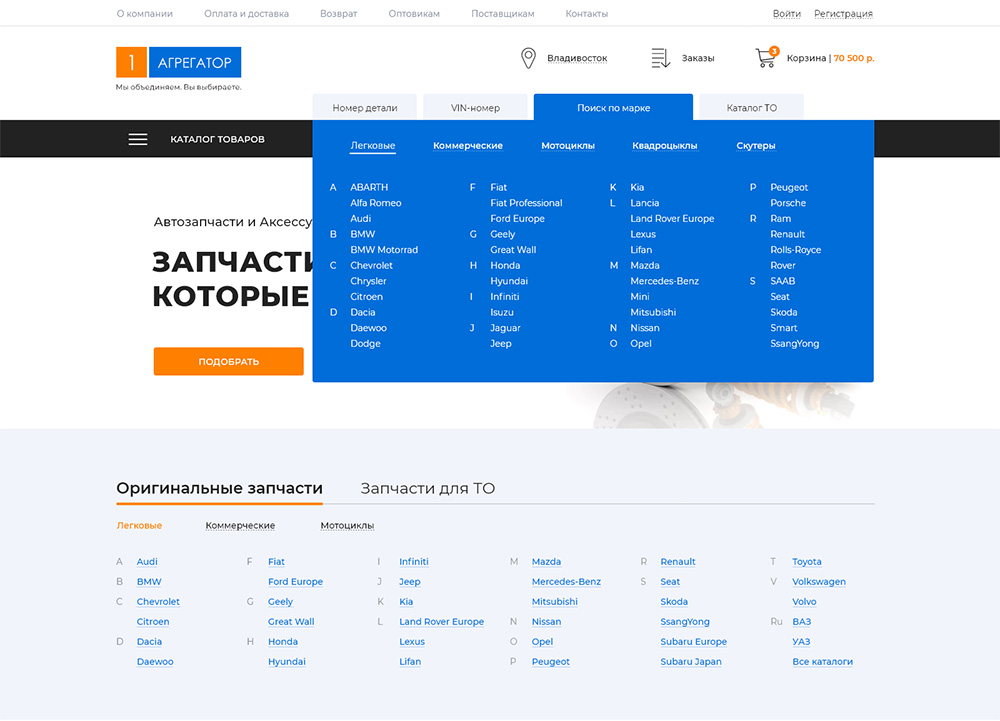Switch to the VIN-номер tab

coord(475,108)
